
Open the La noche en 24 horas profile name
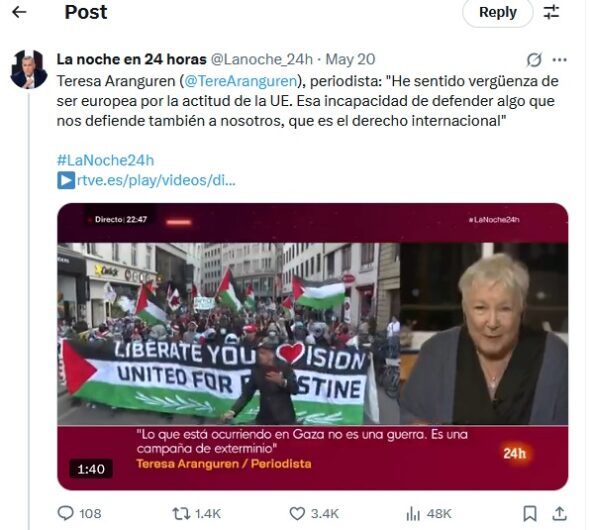click(131, 59)
